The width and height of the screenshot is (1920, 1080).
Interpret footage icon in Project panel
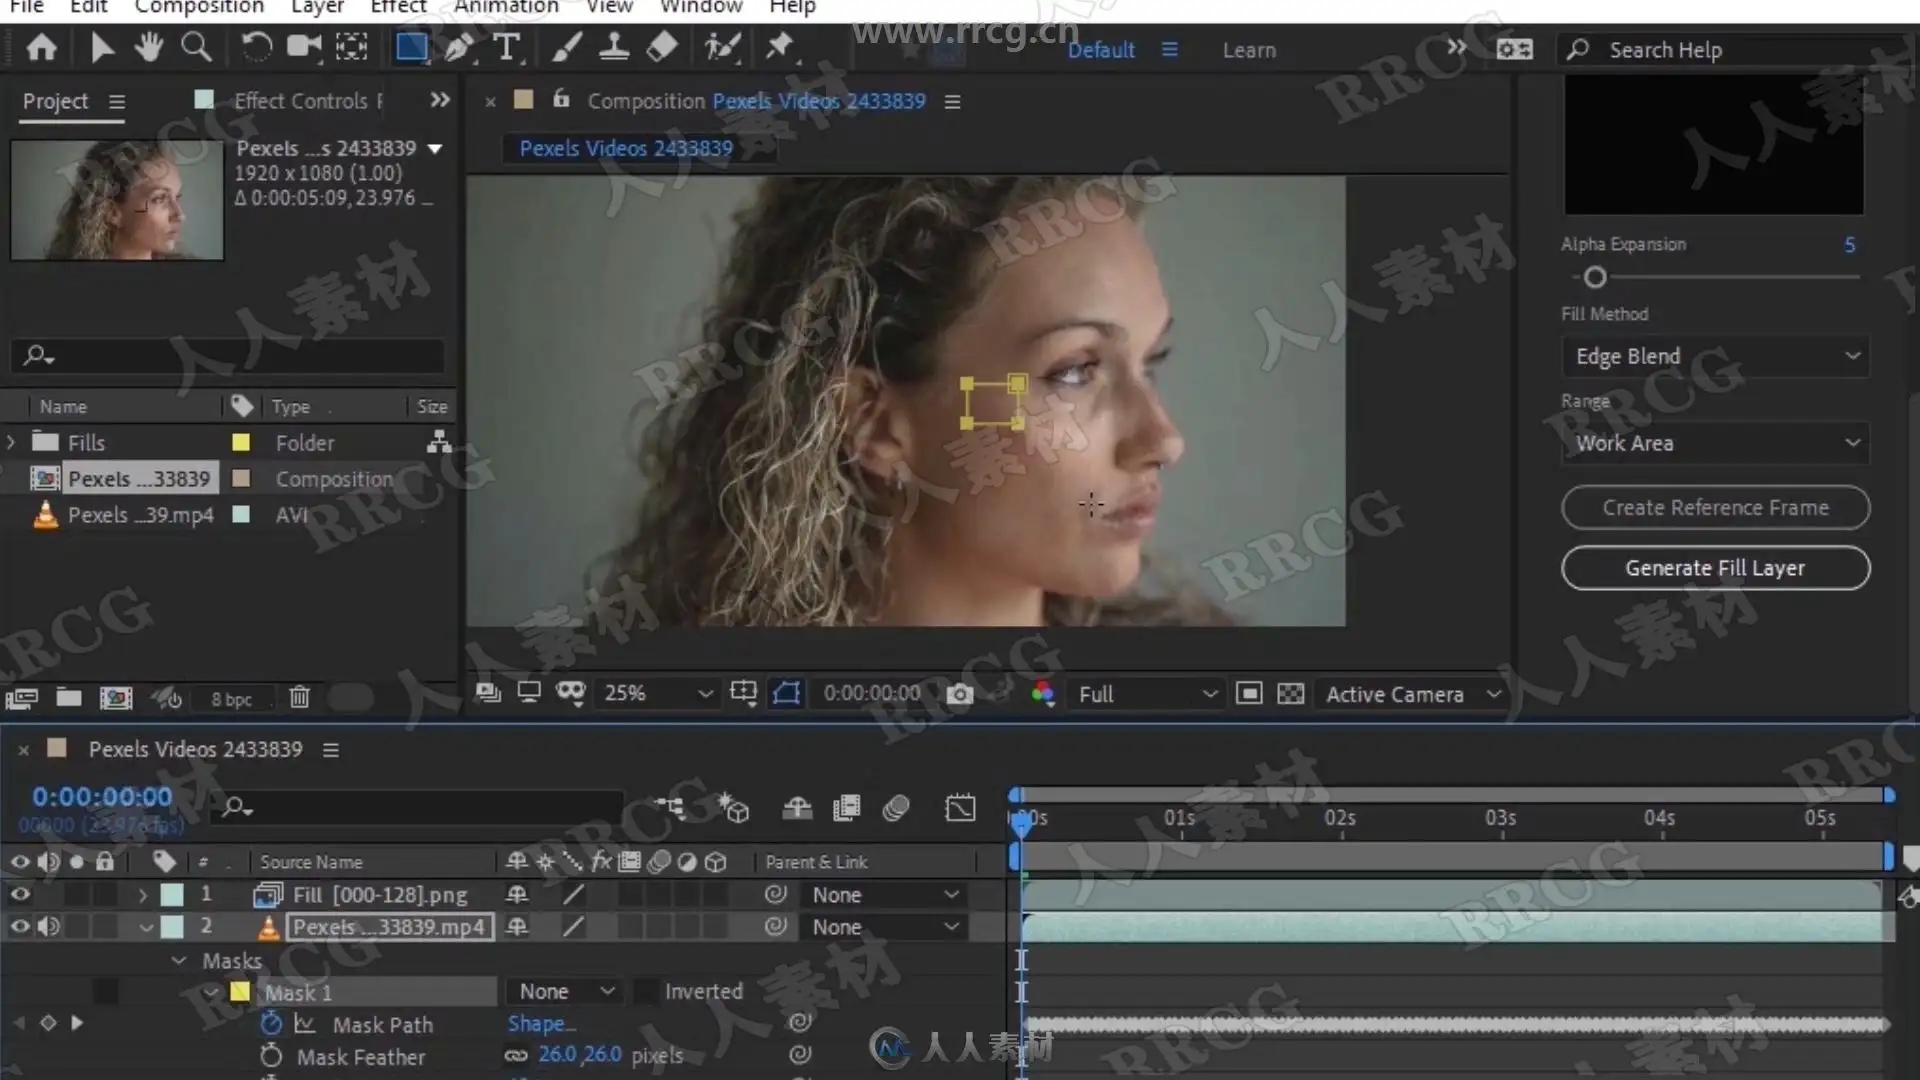pos(22,698)
